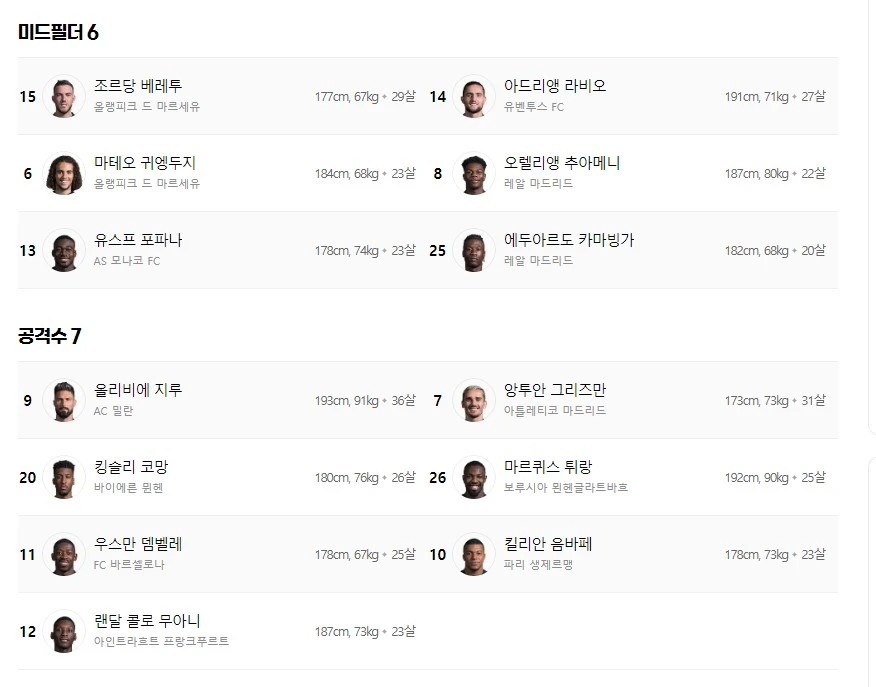The width and height of the screenshot is (876, 687).
Task: Open the 에두아르도 카마빙가 name link
Action: coord(569,241)
